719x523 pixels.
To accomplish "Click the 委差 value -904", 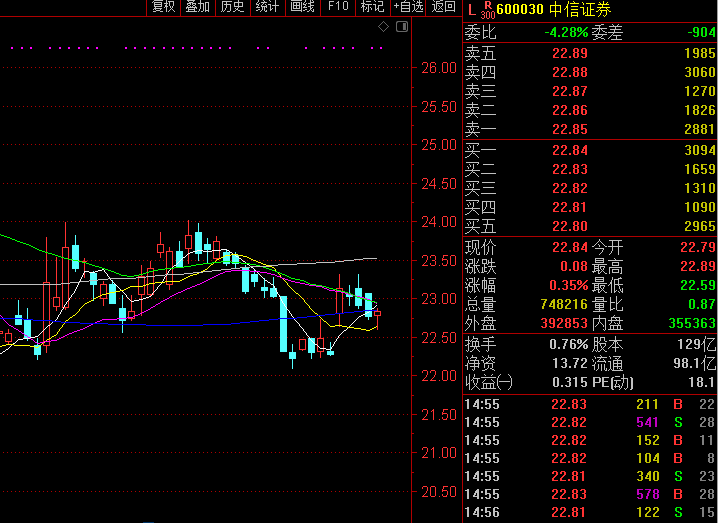I will click(x=702, y=33).
